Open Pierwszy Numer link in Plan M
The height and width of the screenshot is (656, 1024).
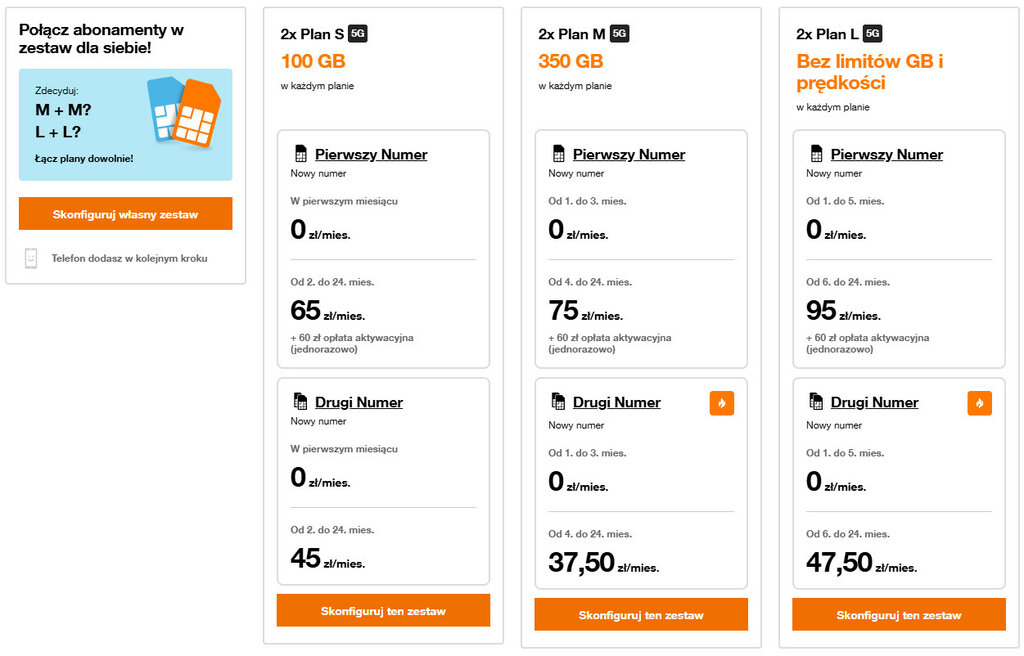pyautogui.click(x=629, y=155)
